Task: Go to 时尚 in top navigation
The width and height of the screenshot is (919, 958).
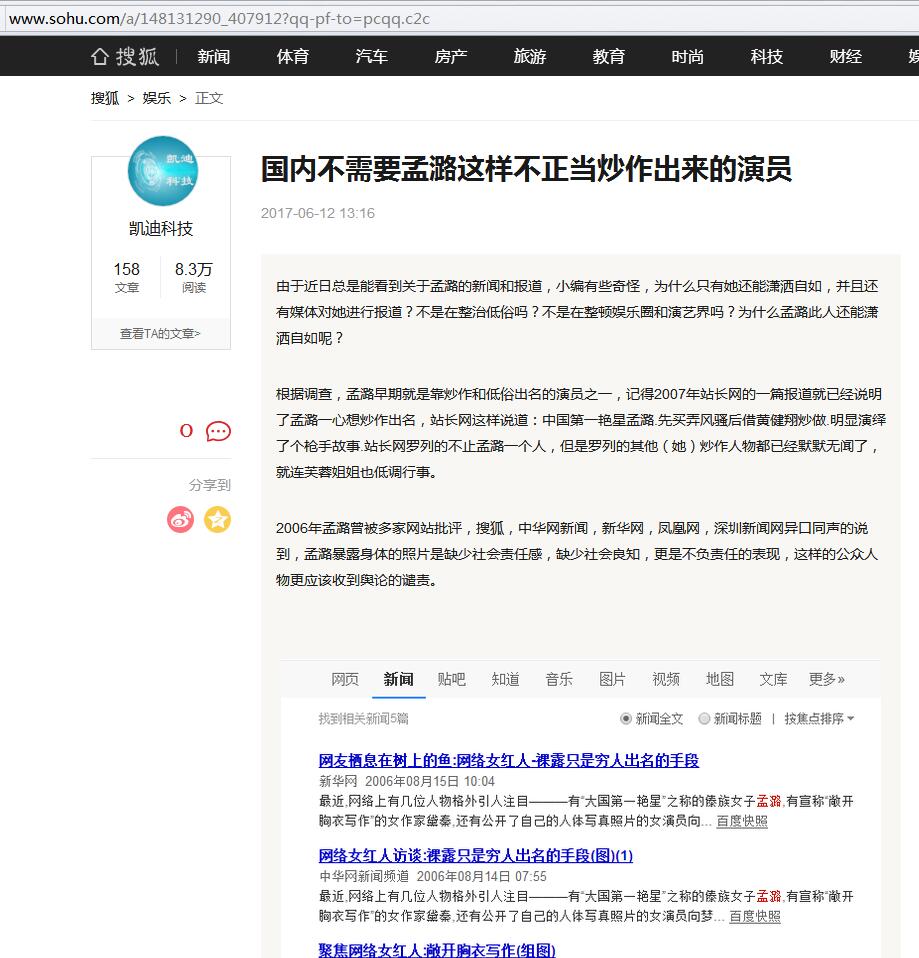Action: coord(687,57)
